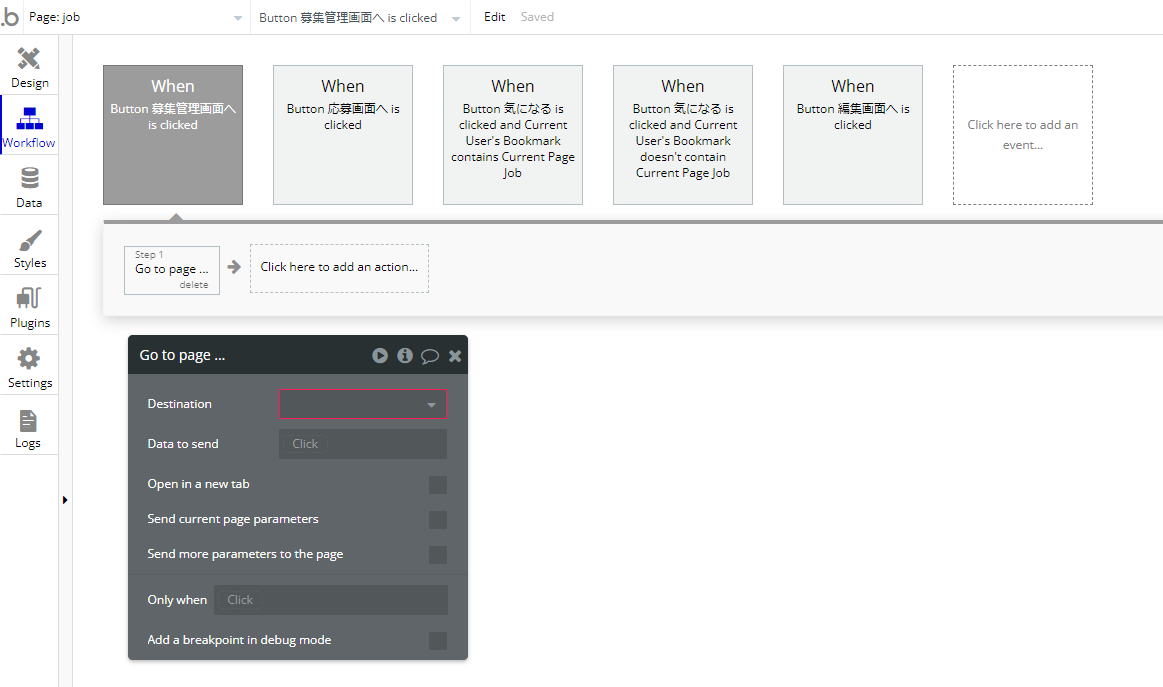Select the Button 編集画面へ is clicked event

point(852,134)
